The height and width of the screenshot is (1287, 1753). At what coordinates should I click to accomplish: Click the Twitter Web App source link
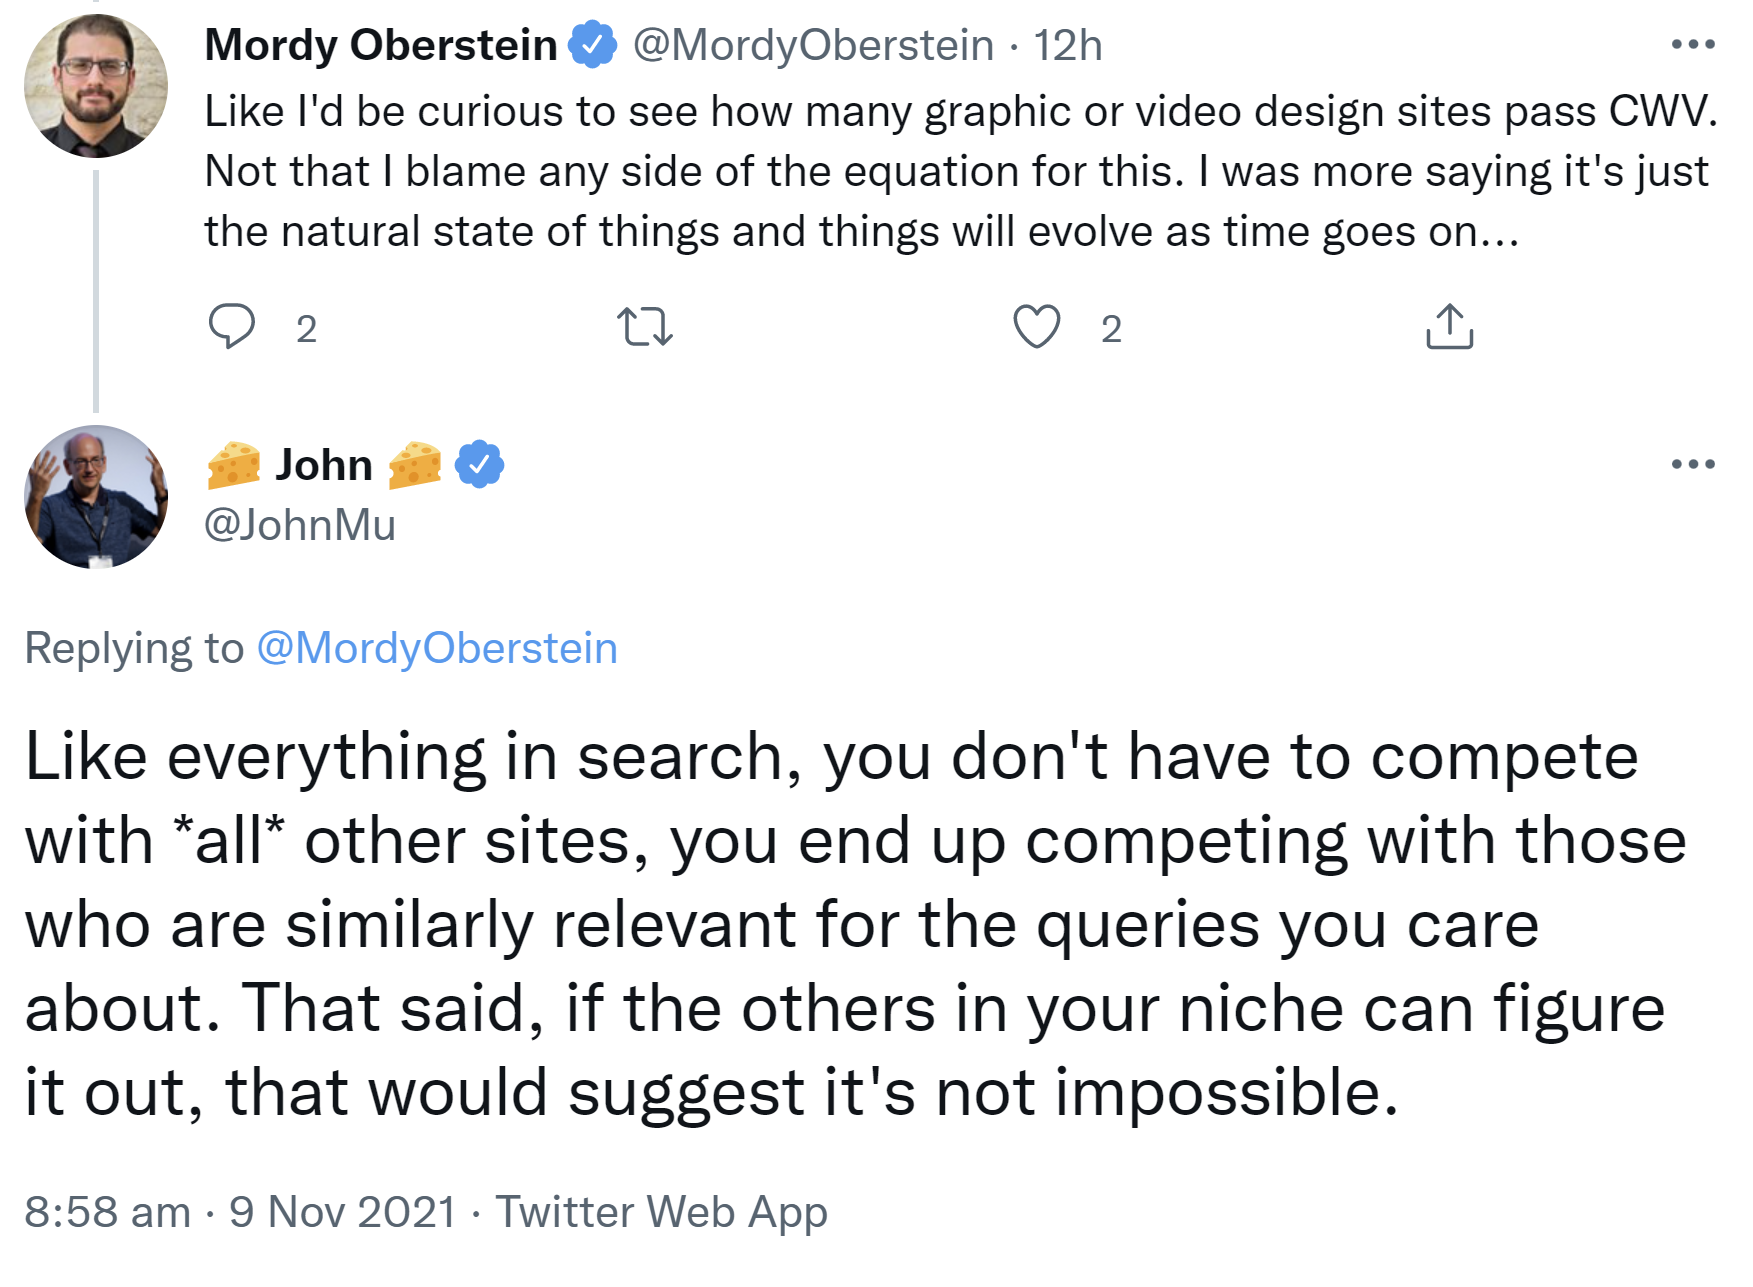(662, 1212)
